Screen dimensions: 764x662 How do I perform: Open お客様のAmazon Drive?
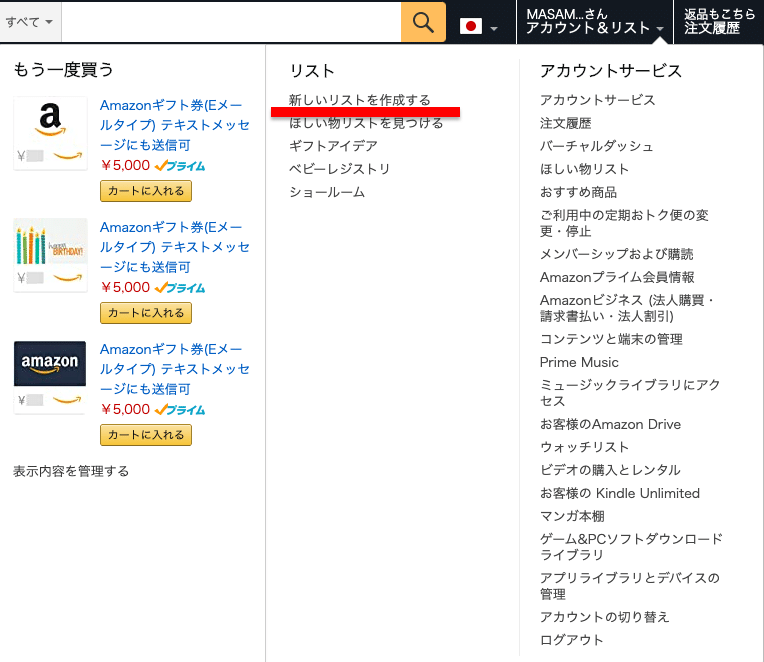tap(610, 424)
